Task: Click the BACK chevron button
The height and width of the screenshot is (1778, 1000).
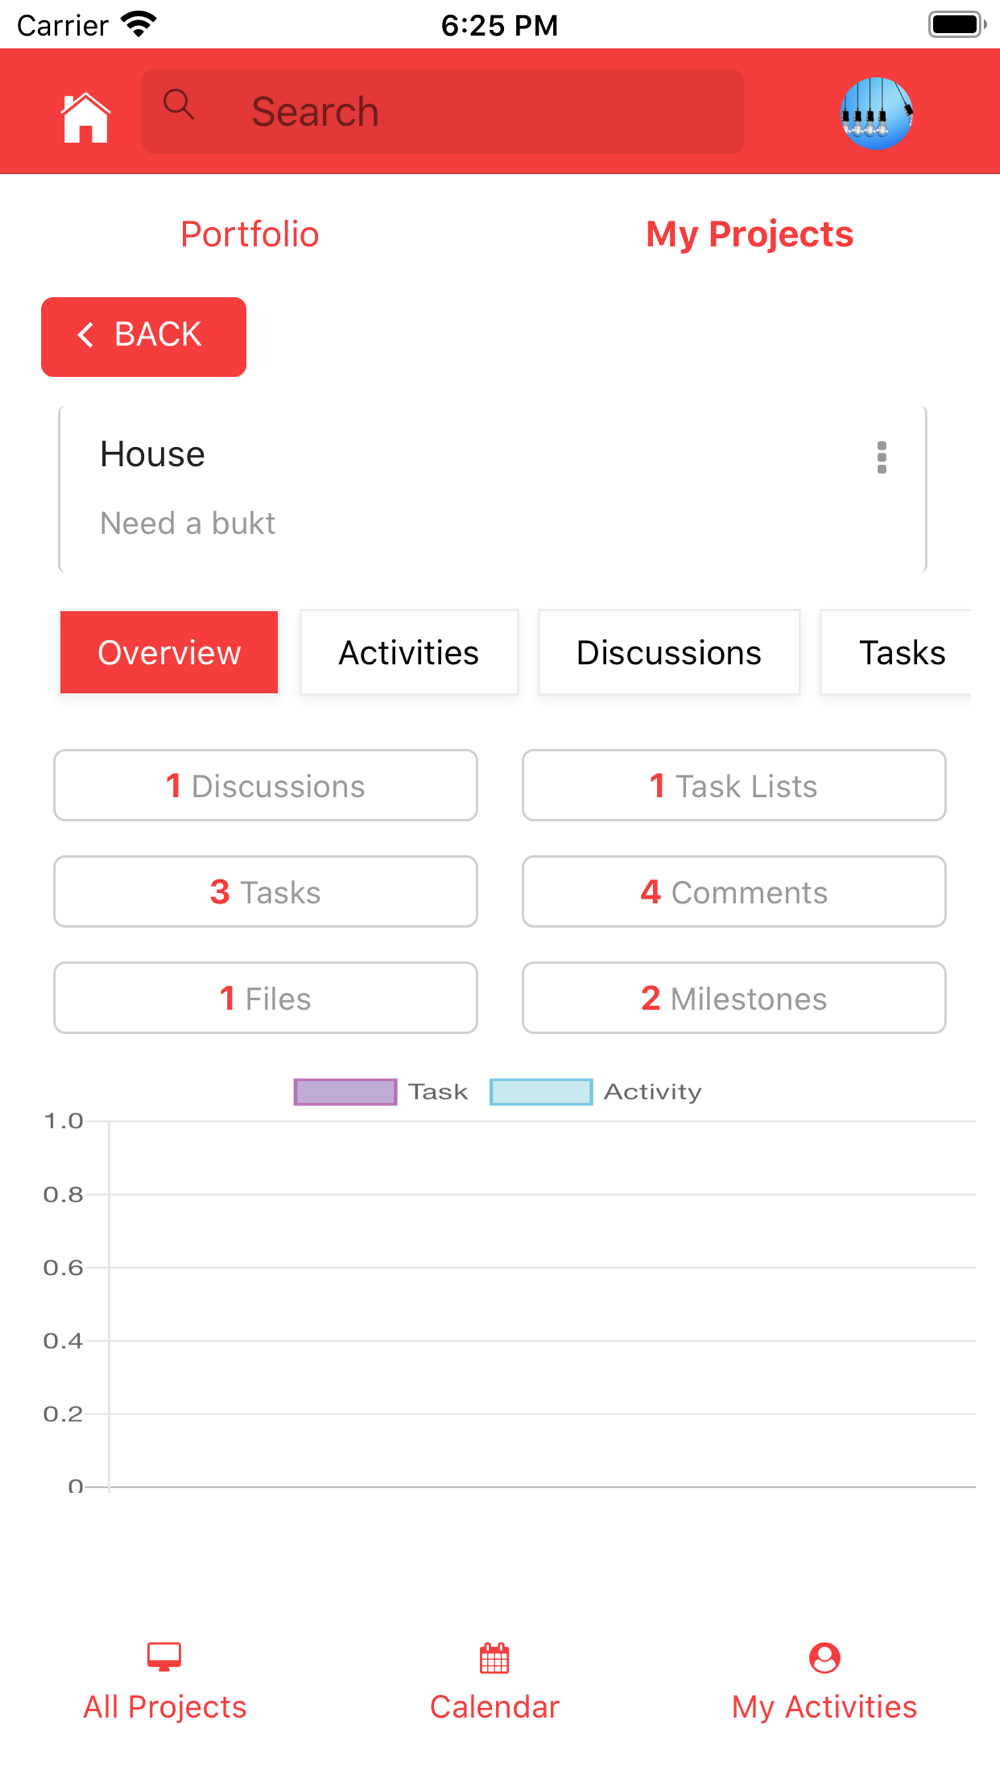Action: (143, 337)
